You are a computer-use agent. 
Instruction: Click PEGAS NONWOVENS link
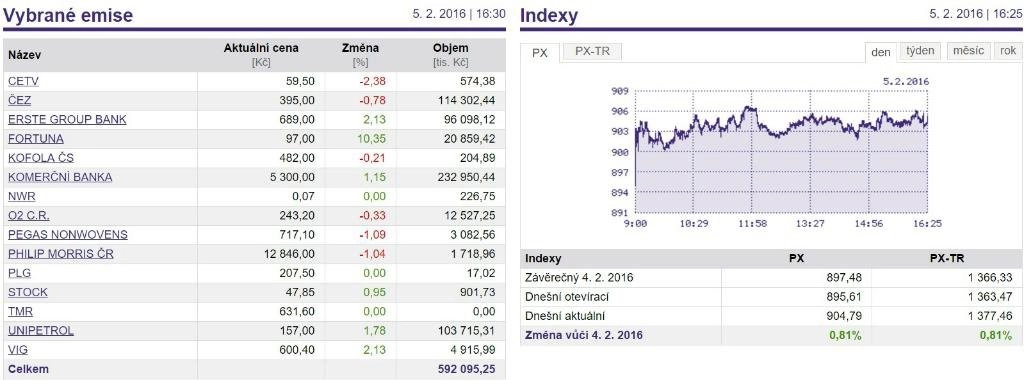tap(68, 234)
